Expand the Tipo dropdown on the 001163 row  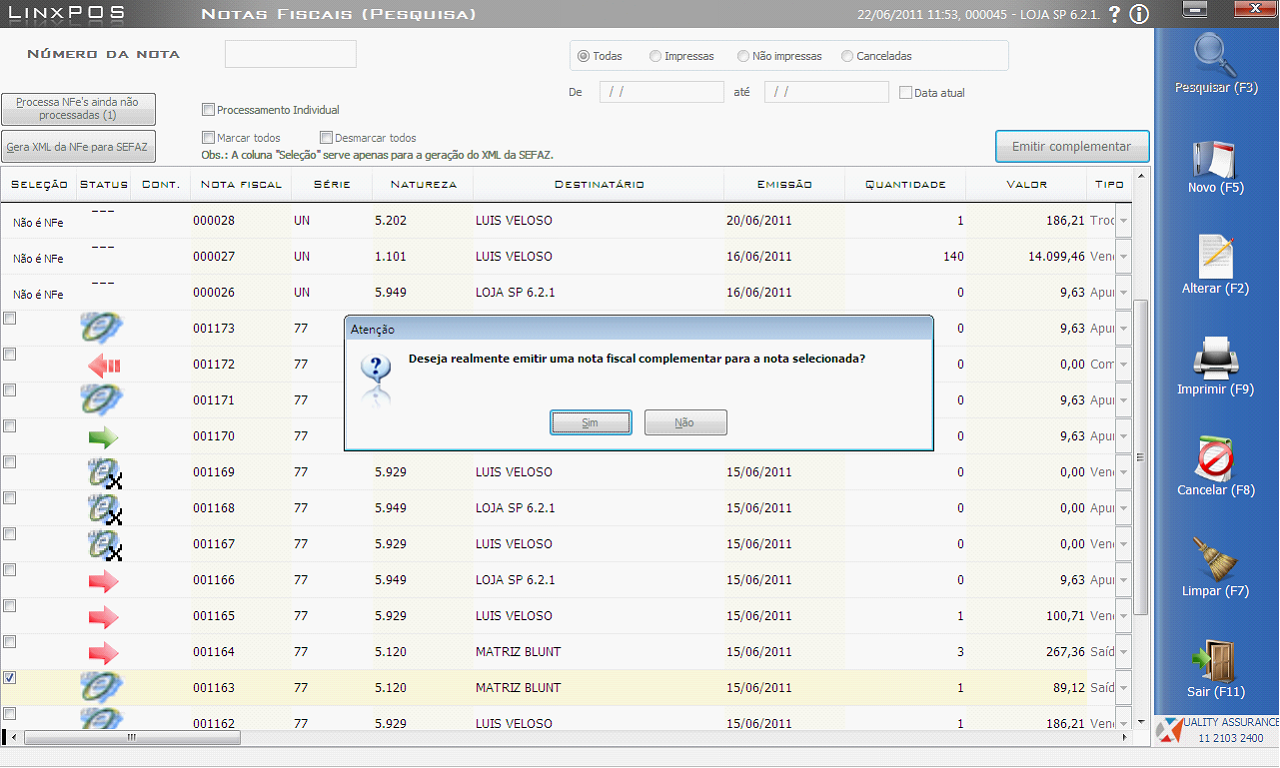(x=1123, y=688)
